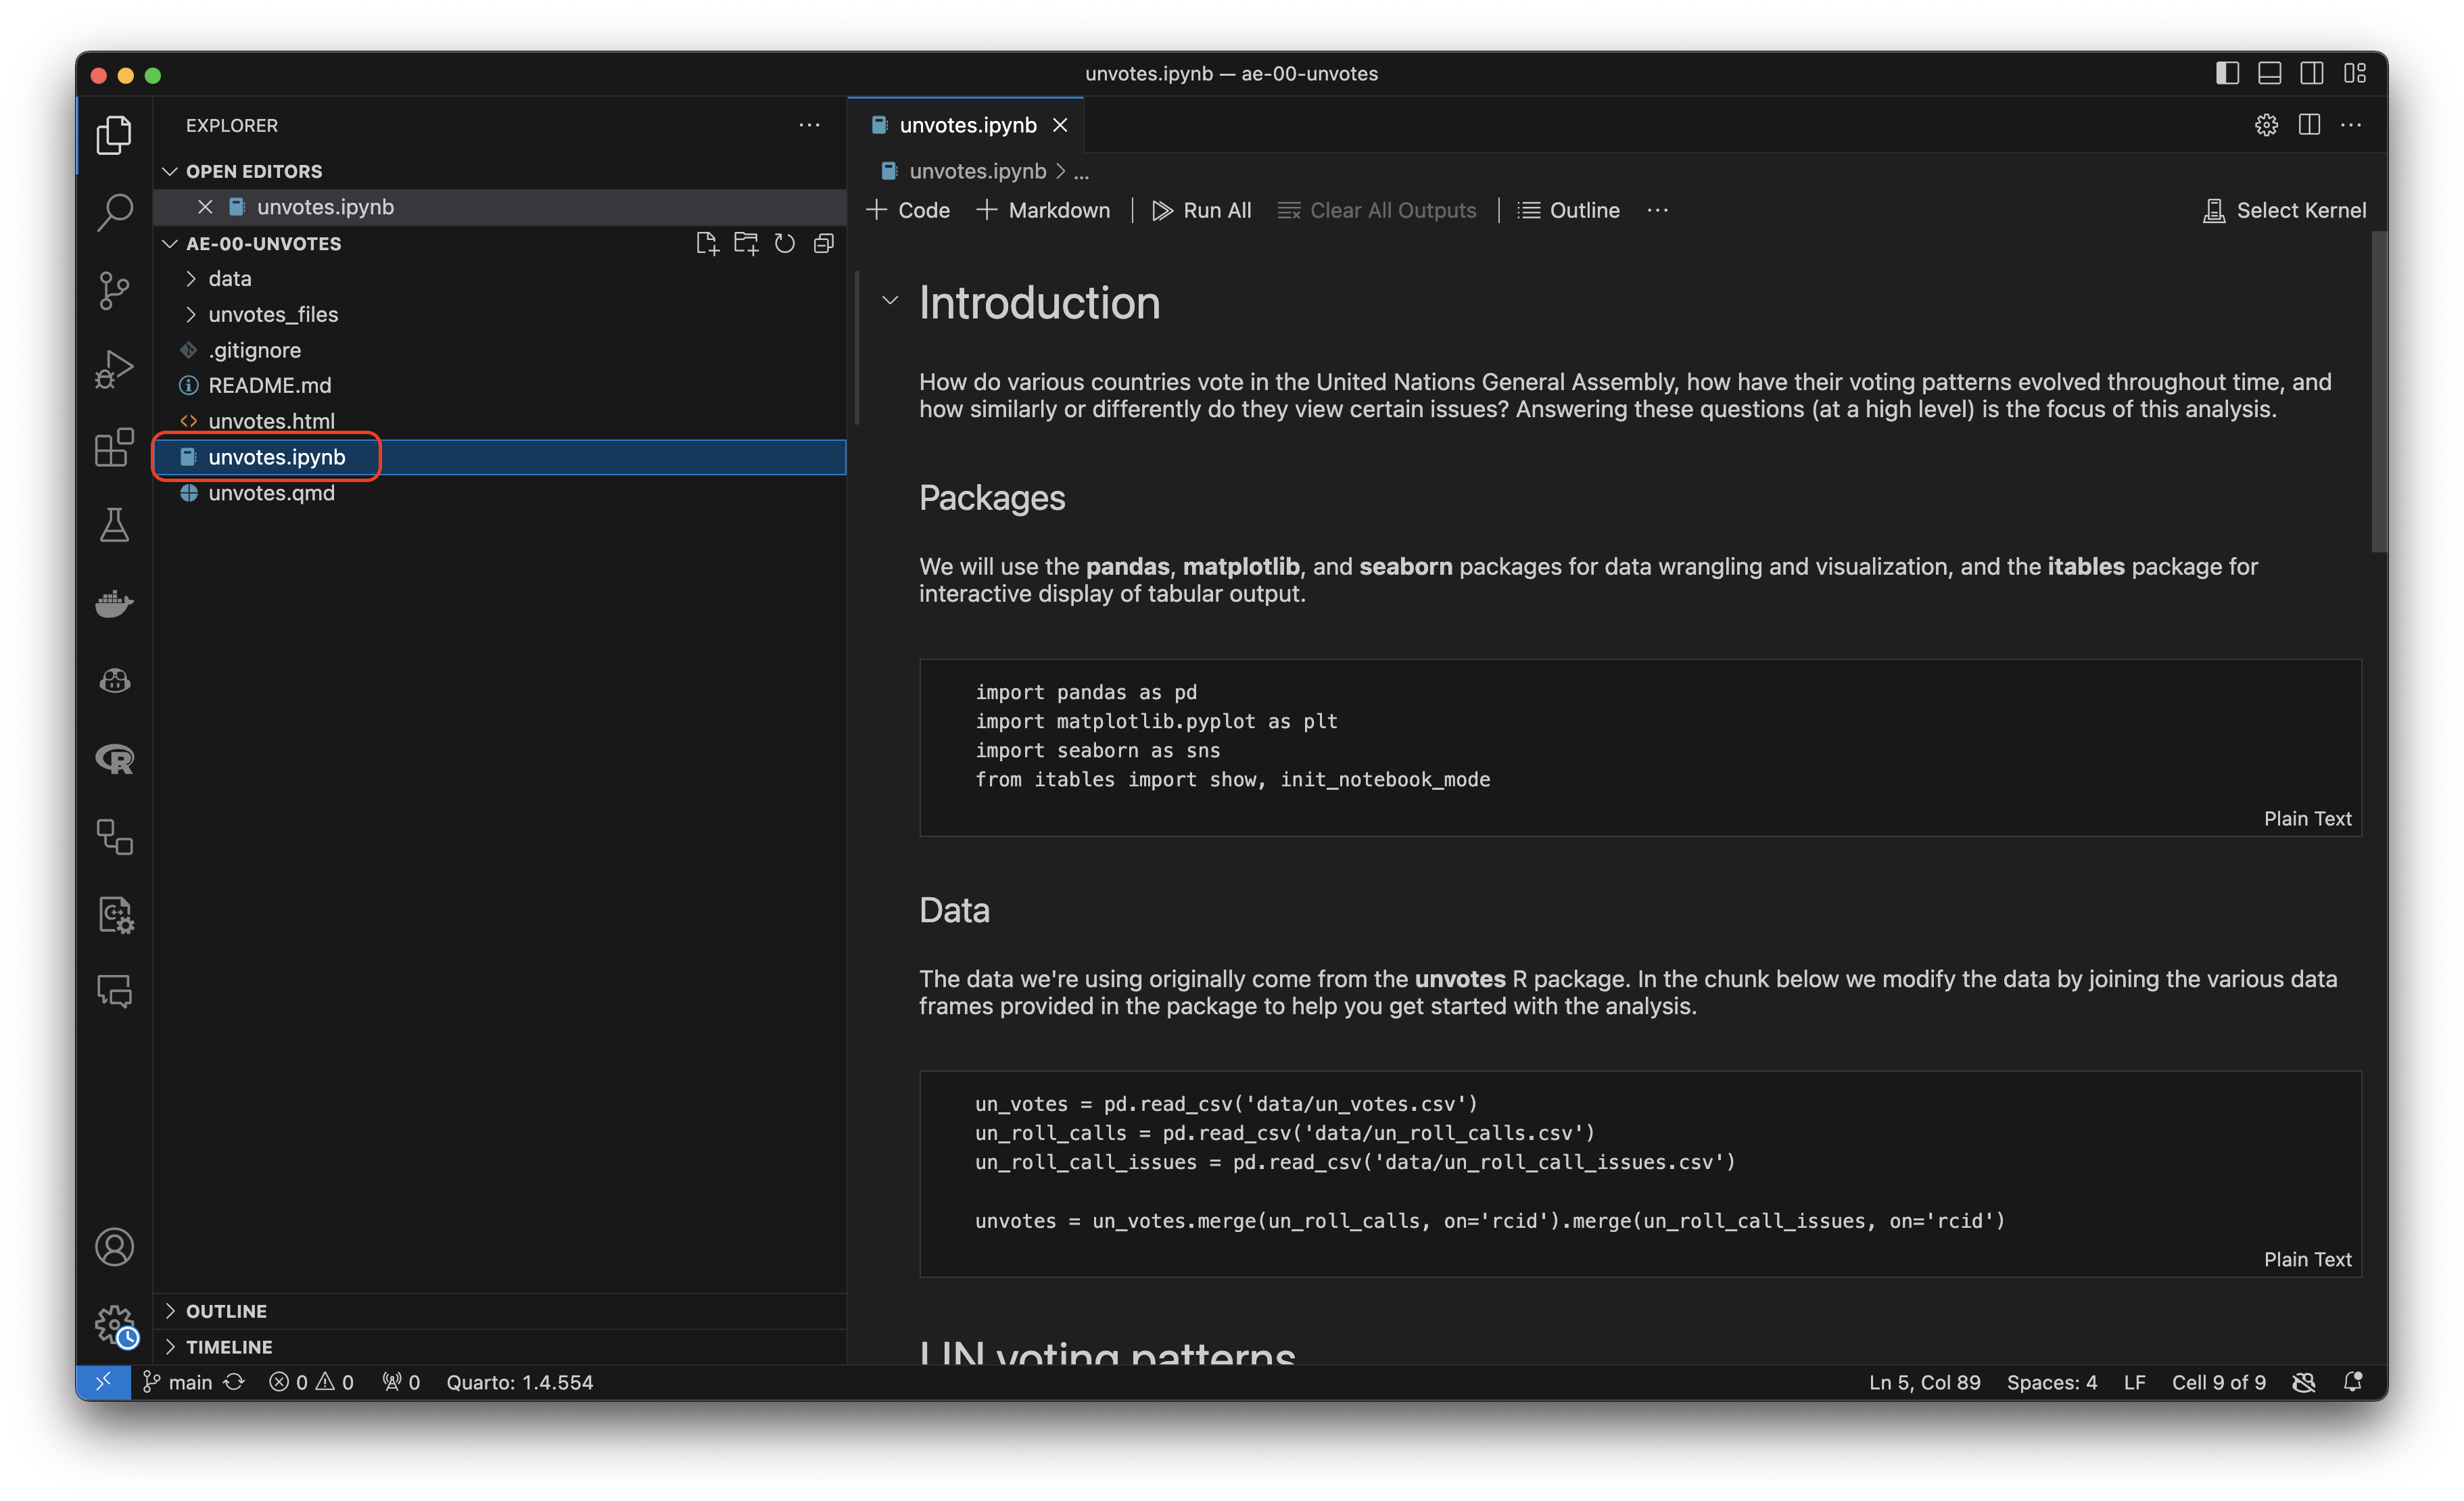Open the Docker view icon
Viewport: 2464px width, 1501px height.
pyautogui.click(x=114, y=603)
